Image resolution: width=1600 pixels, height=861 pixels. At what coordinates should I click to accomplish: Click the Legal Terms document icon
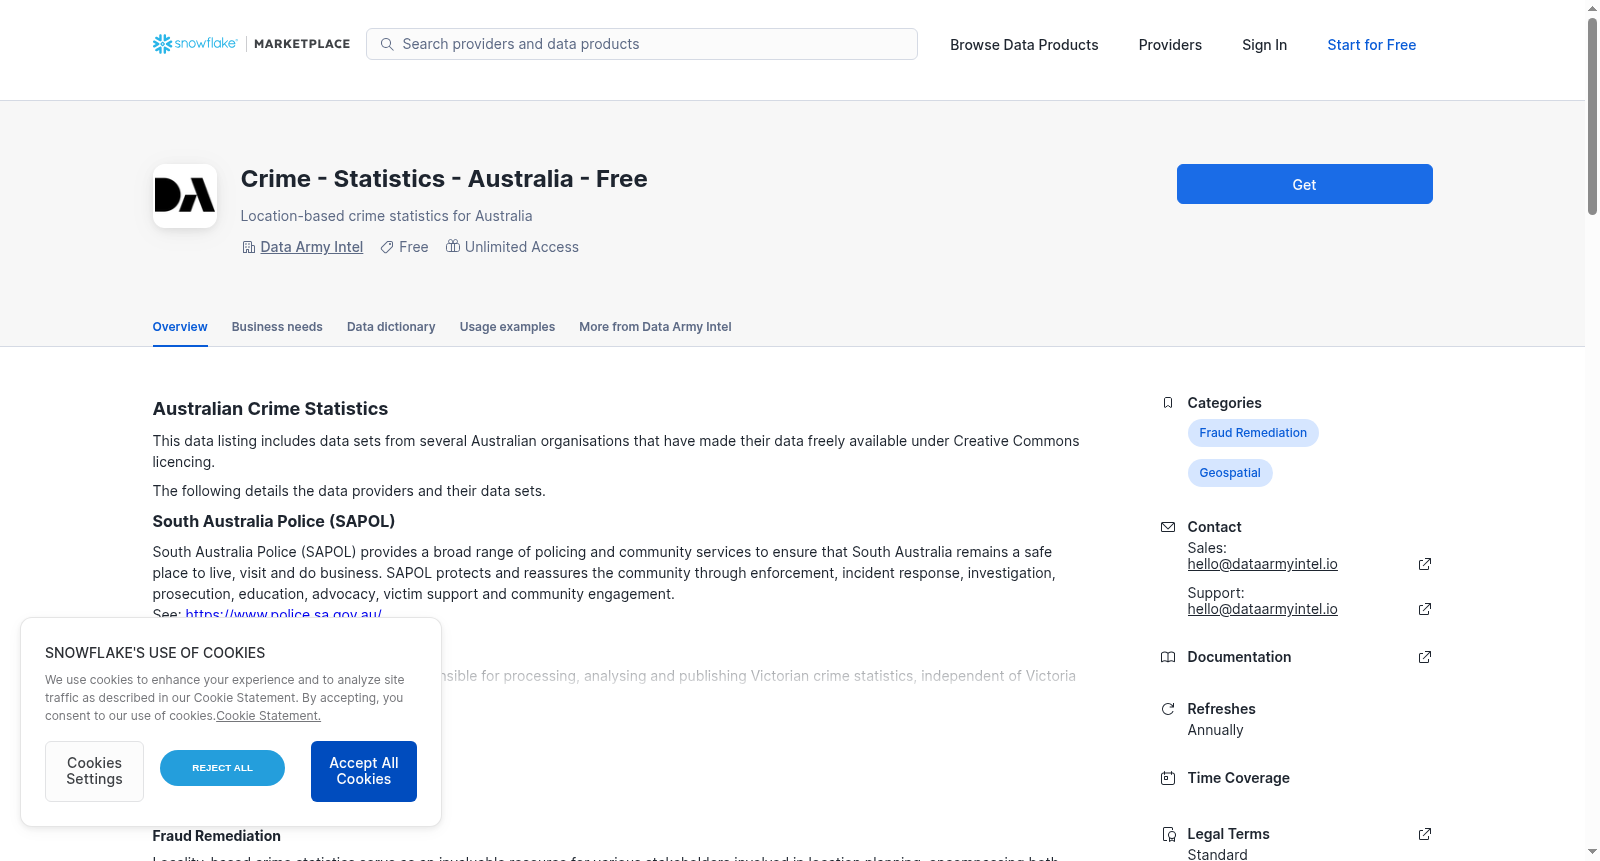pos(1168,834)
